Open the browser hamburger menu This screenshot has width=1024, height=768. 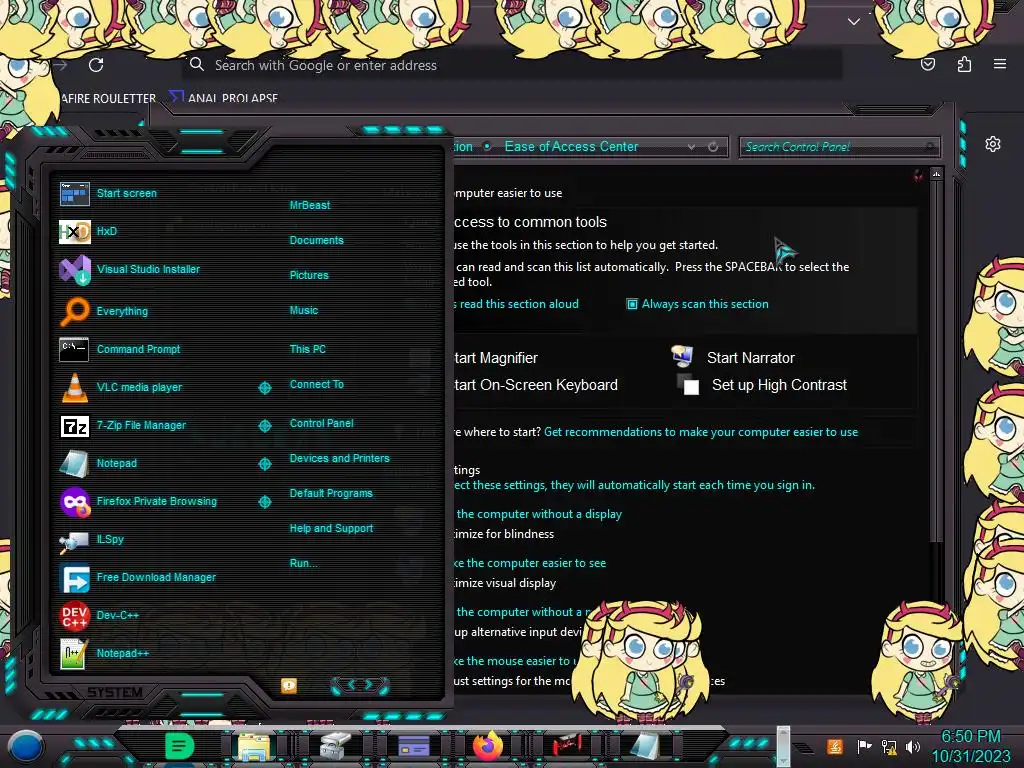[1000, 64]
